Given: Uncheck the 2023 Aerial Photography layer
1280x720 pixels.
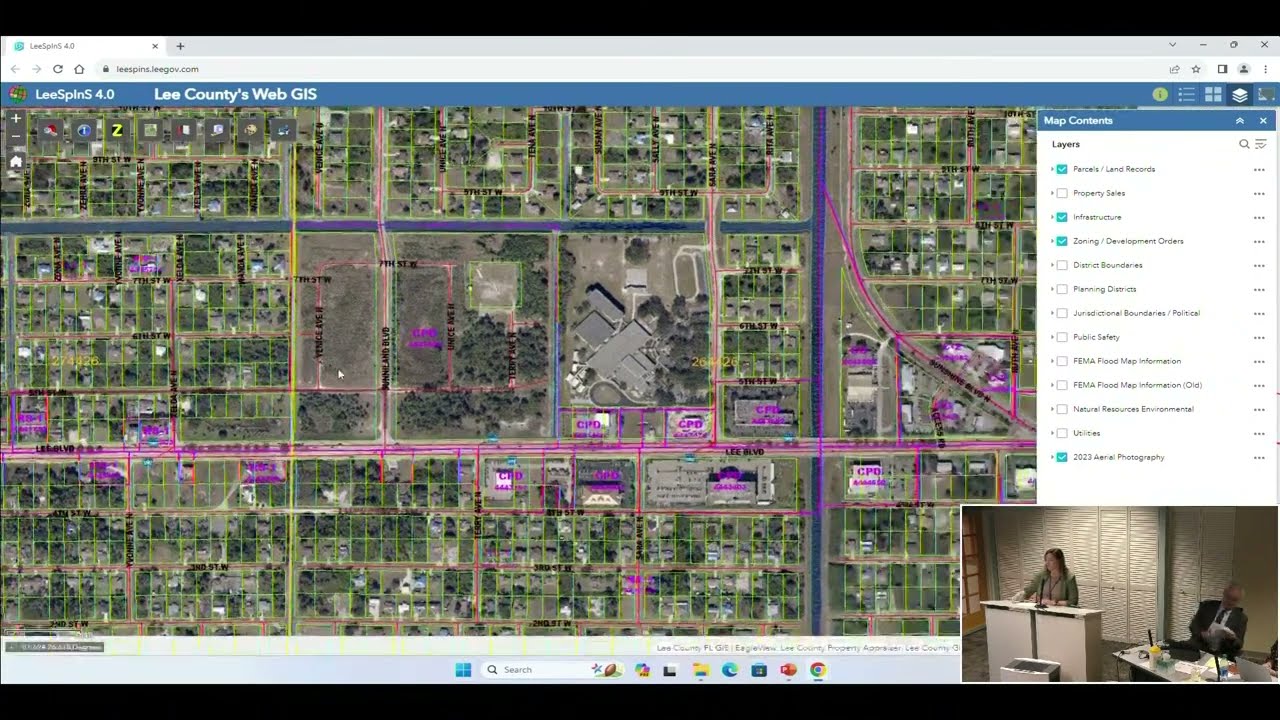Looking at the screenshot, I should [1062, 457].
